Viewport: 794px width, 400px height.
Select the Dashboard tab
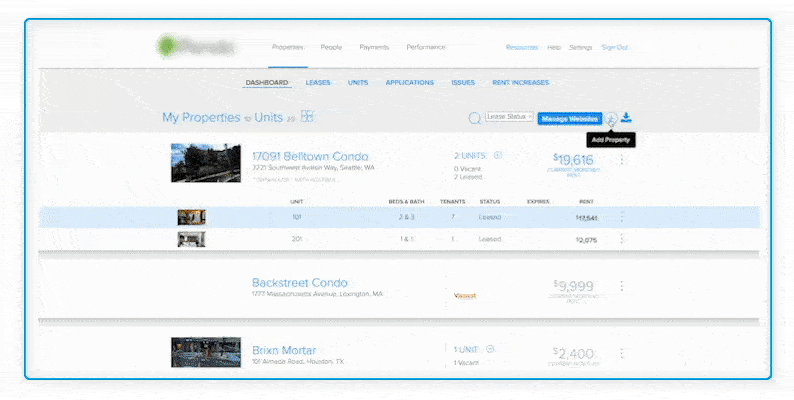[x=267, y=83]
